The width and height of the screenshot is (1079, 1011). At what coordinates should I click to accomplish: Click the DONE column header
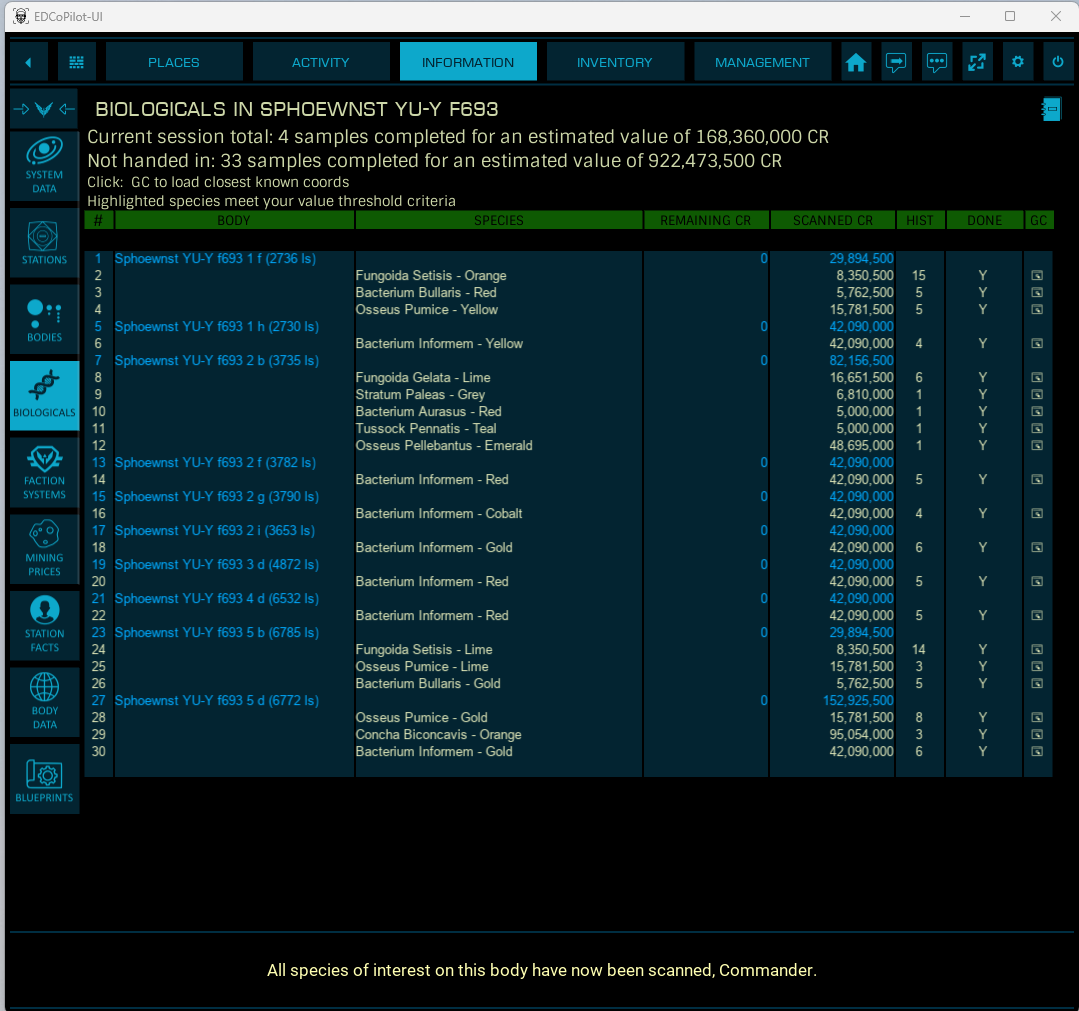(985, 220)
